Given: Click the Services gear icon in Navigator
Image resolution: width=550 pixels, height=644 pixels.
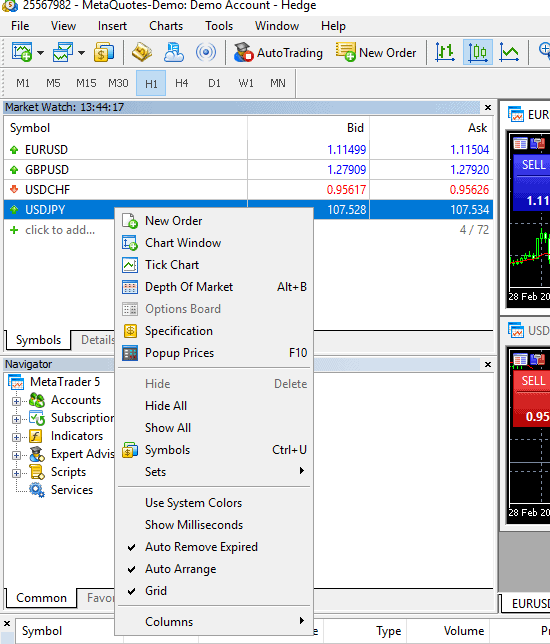Looking at the screenshot, I should point(37,490).
